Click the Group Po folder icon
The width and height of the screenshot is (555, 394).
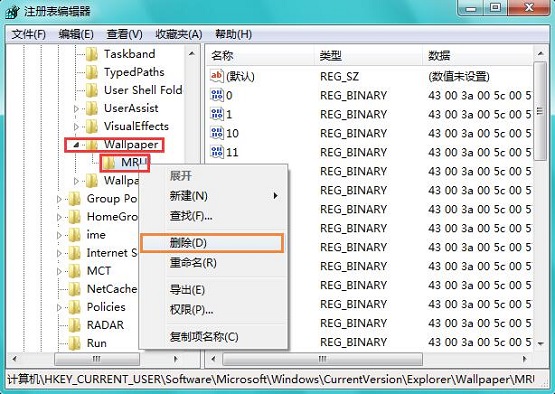coord(75,199)
